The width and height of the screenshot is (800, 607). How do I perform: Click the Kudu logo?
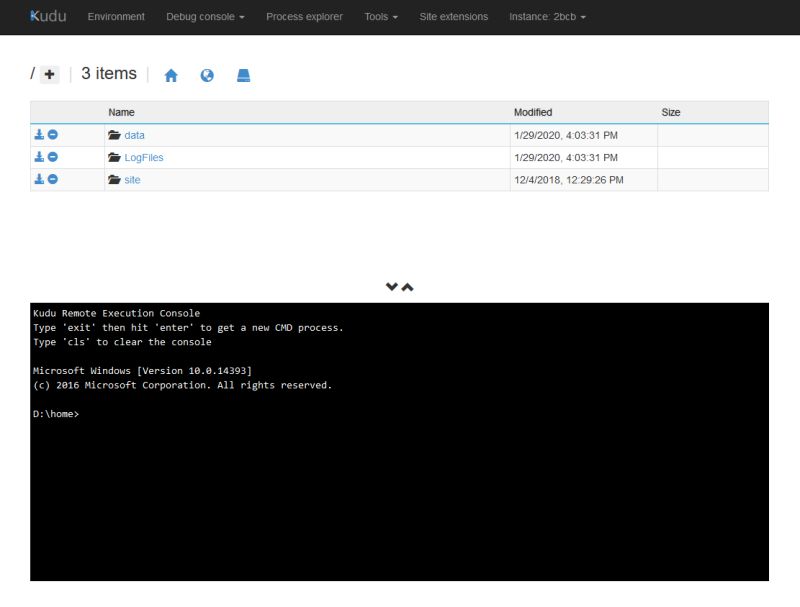pos(48,16)
